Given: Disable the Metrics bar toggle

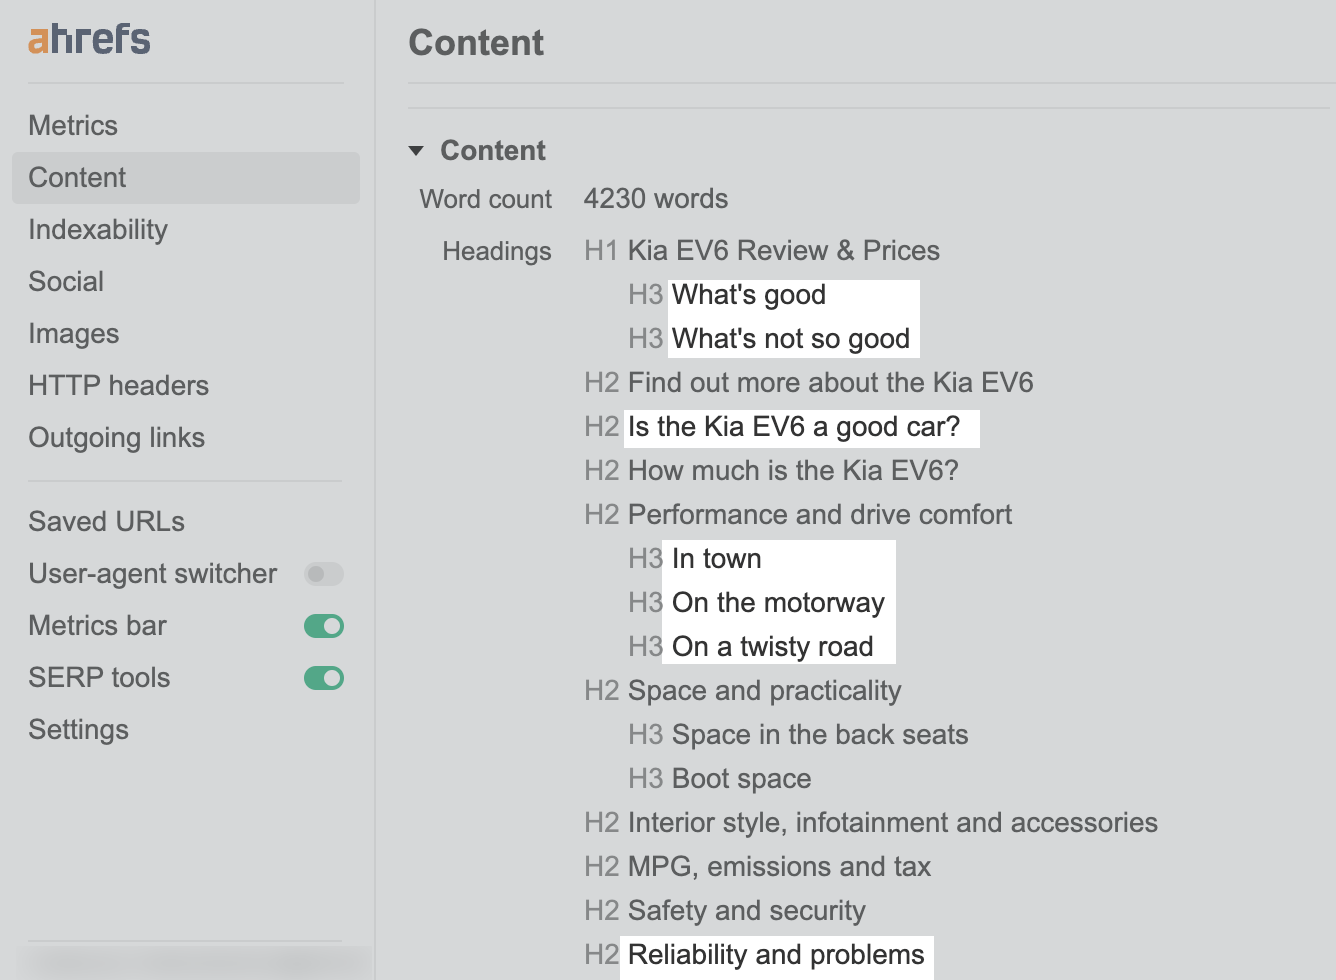Looking at the screenshot, I should click(x=323, y=626).
